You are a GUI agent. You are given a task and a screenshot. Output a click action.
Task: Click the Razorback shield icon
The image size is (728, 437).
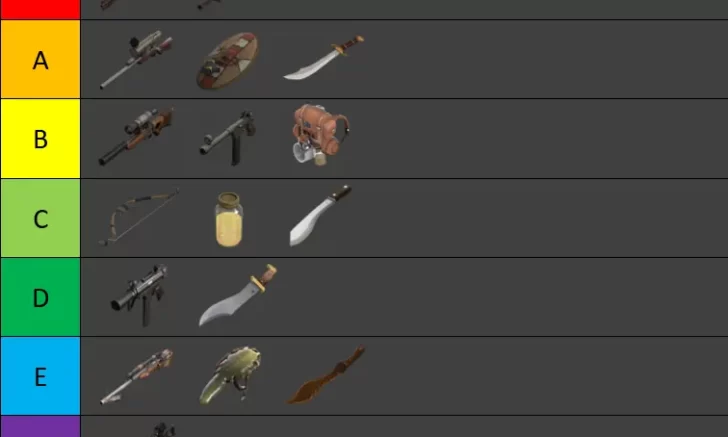pyautogui.click(x=228, y=61)
